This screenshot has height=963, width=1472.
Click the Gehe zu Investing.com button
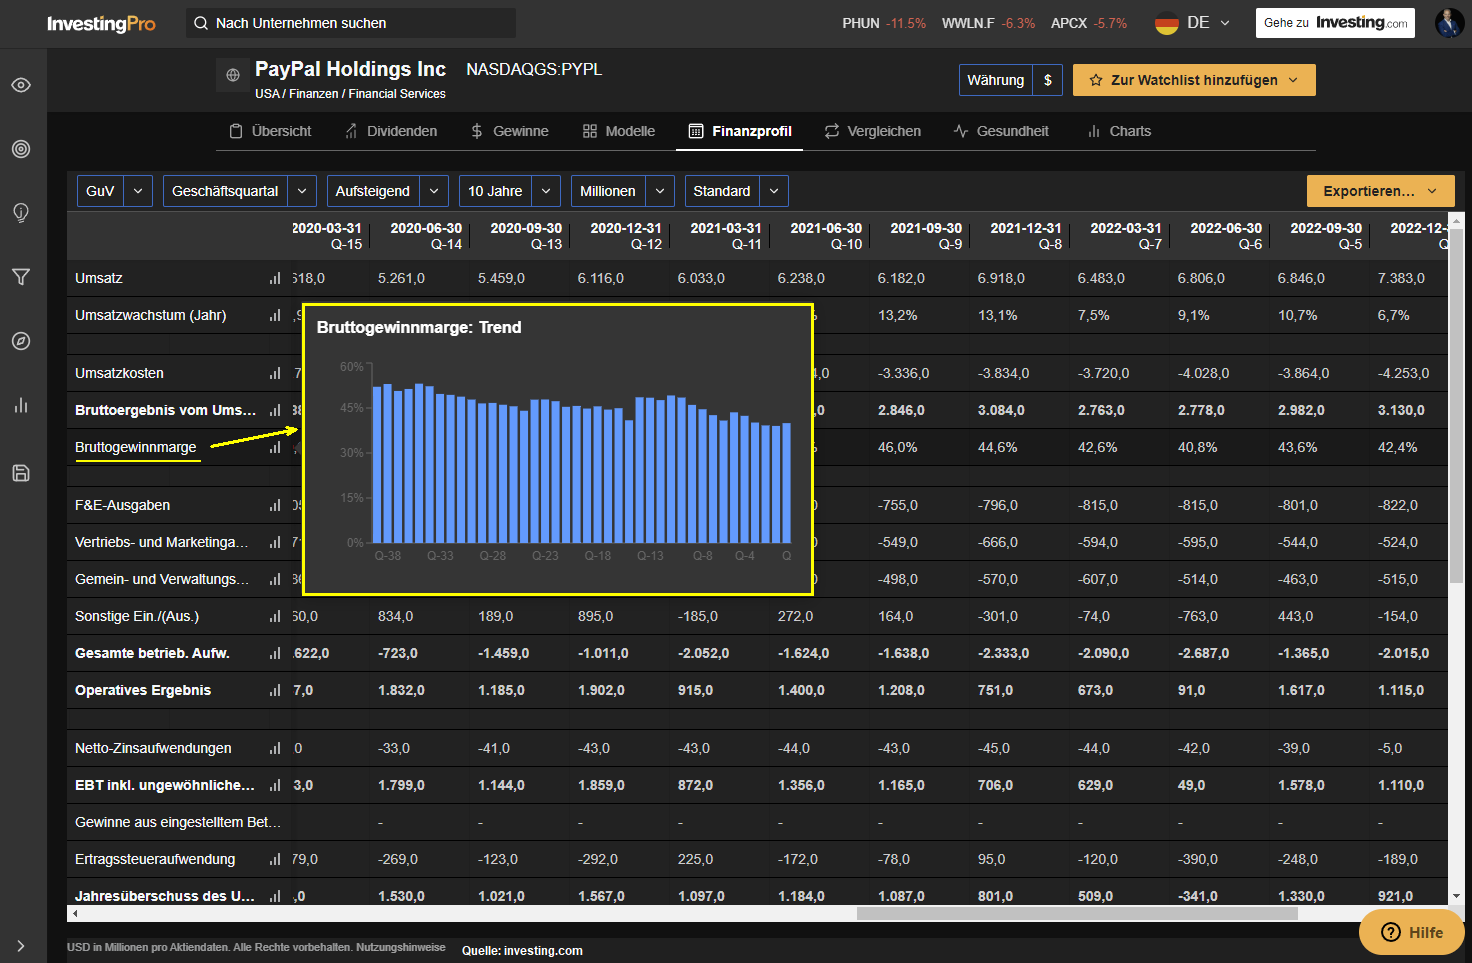coord(1335,23)
